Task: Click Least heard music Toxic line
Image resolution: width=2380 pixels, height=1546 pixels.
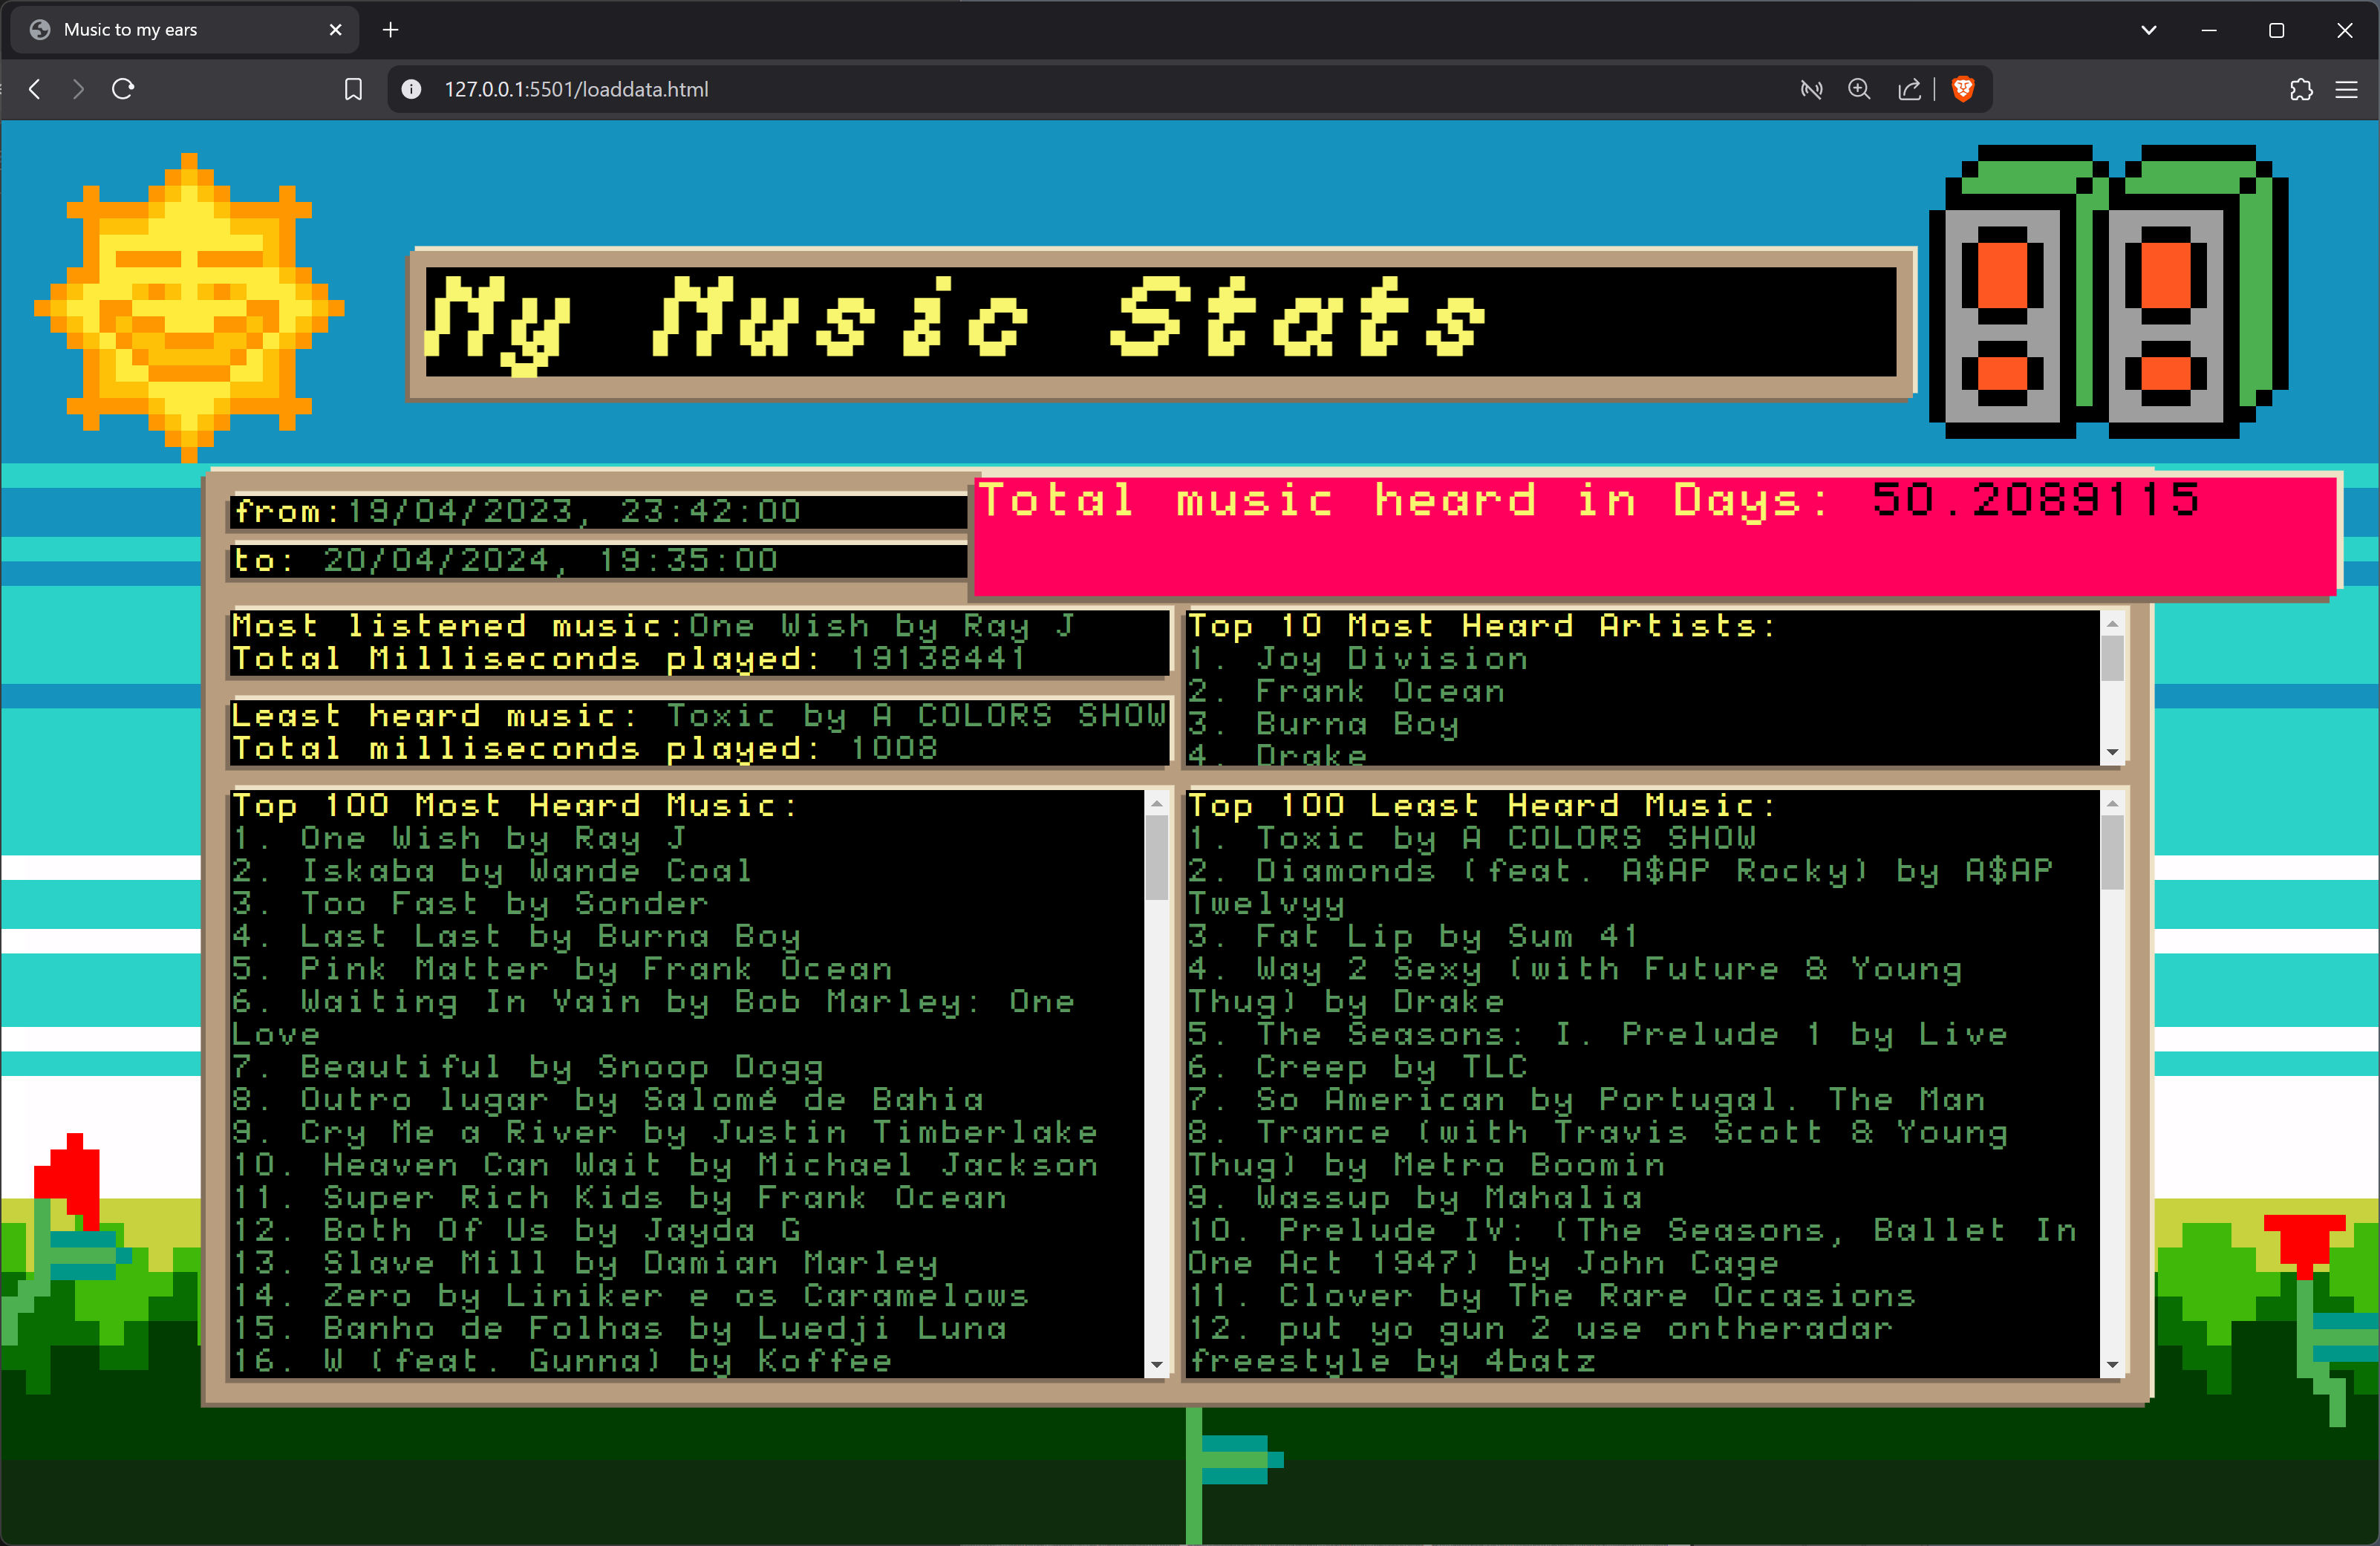Action: pyautogui.click(x=699, y=715)
